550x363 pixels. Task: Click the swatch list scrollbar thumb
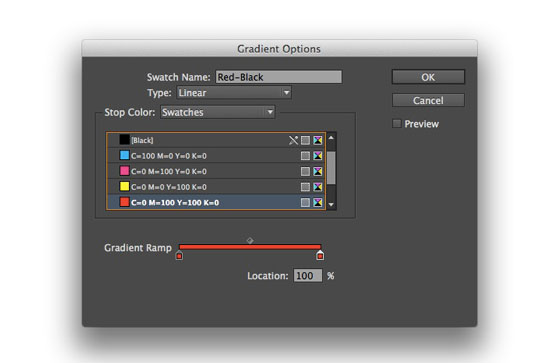(331, 168)
